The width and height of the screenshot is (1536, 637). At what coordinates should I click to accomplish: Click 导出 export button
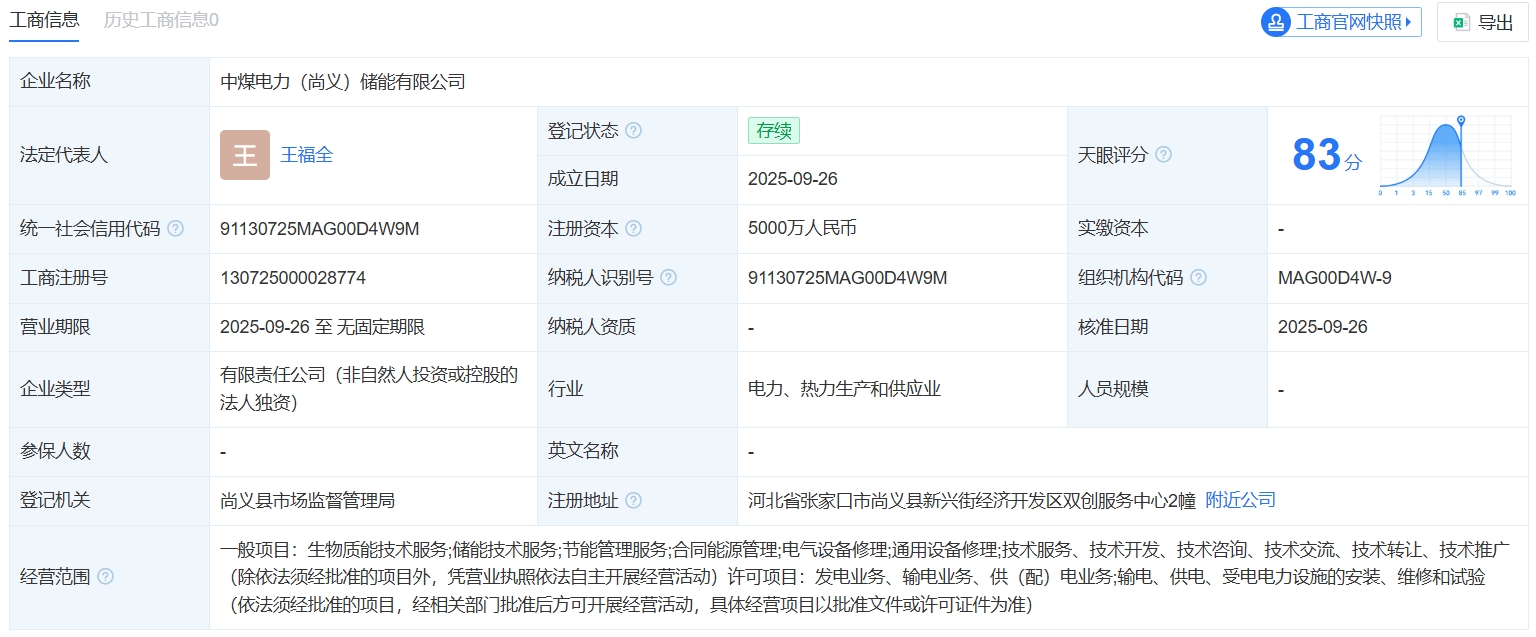point(1482,22)
